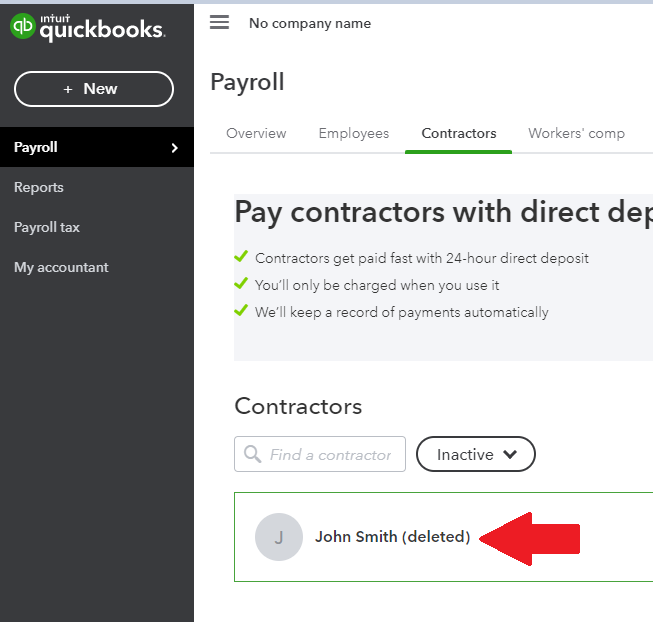Switch to the Employees tab
Image resolution: width=653 pixels, height=622 pixels.
(x=354, y=133)
